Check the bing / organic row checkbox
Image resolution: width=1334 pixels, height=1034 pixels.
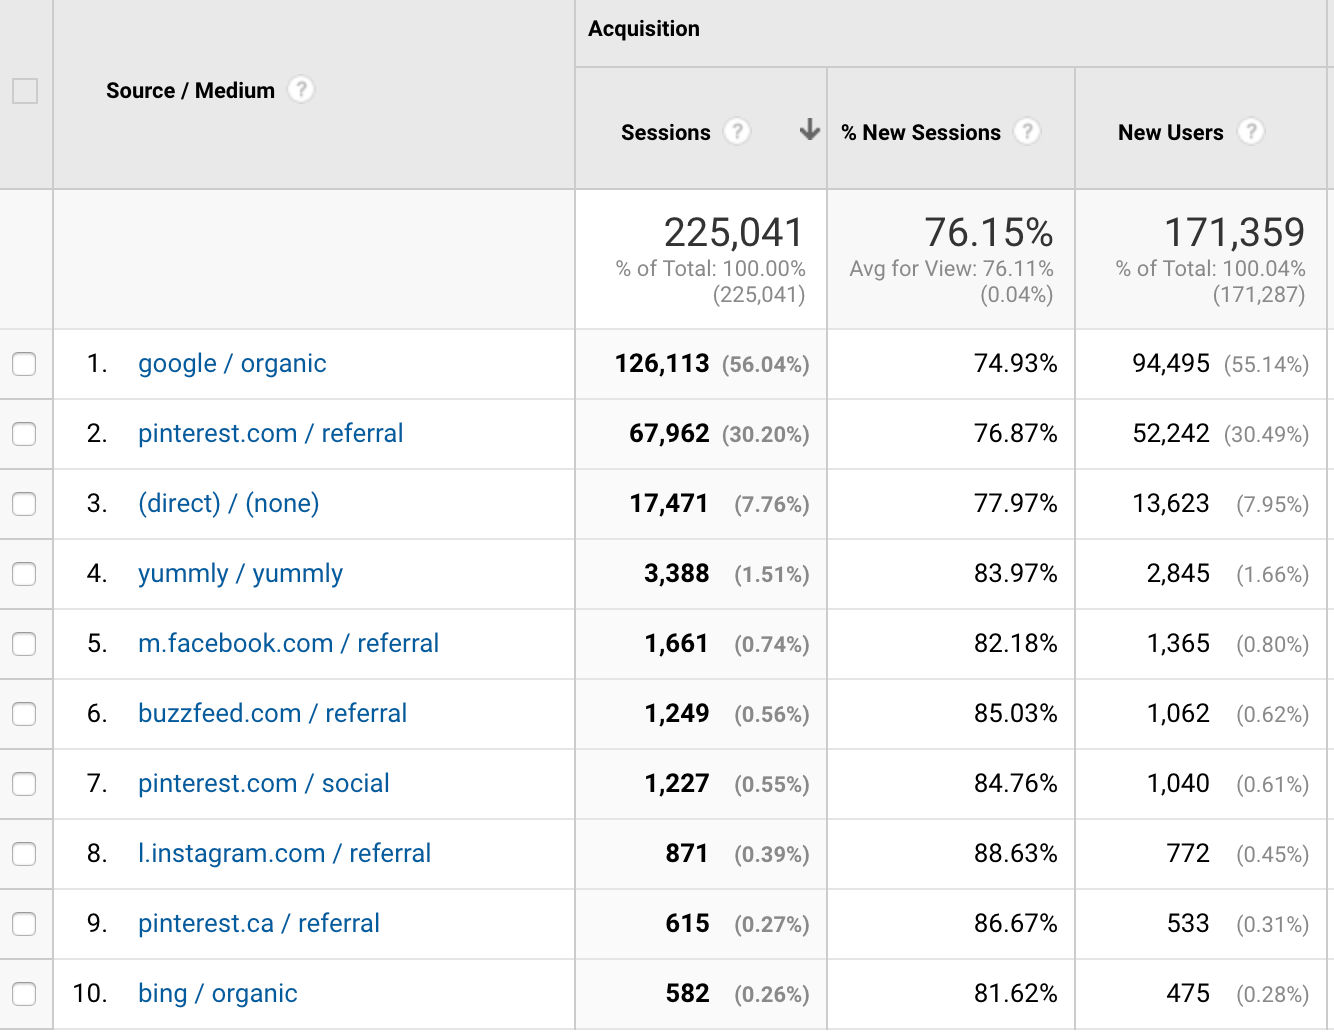click(24, 994)
